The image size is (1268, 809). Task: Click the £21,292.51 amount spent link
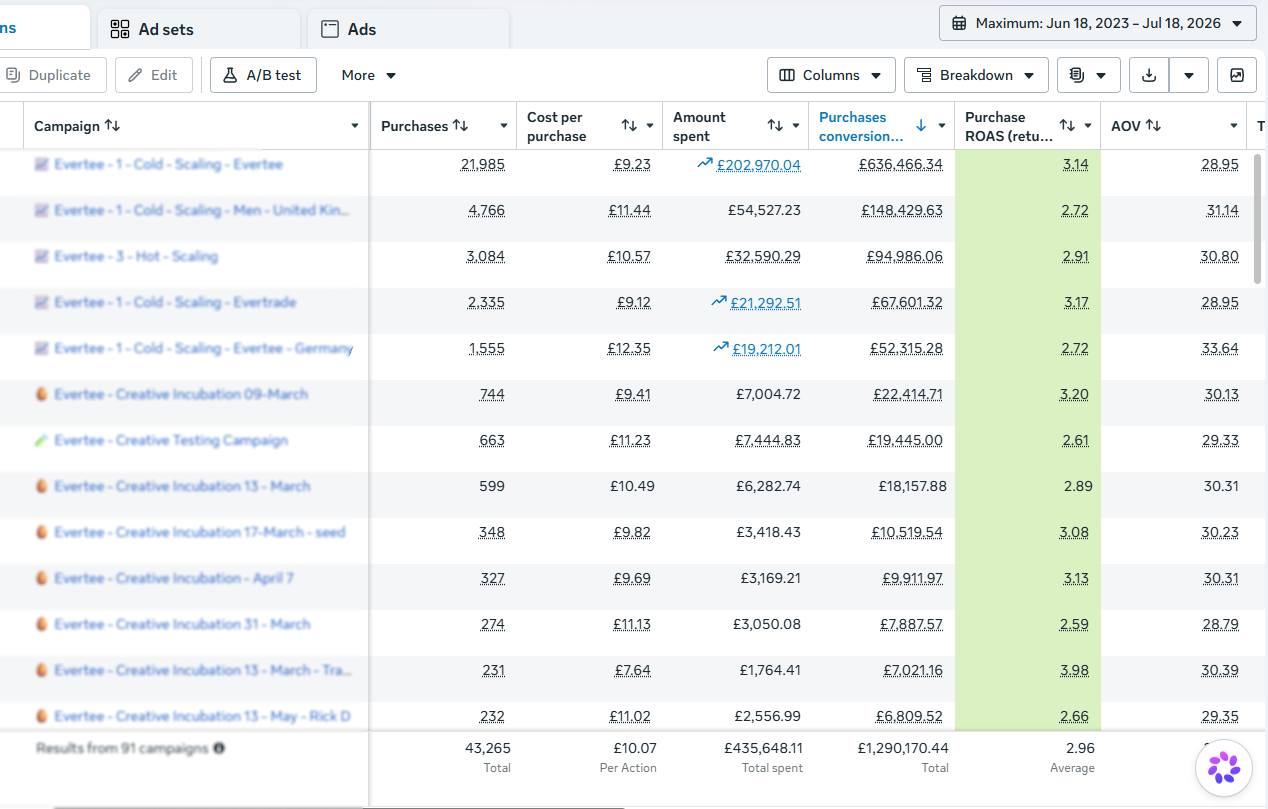(x=765, y=303)
